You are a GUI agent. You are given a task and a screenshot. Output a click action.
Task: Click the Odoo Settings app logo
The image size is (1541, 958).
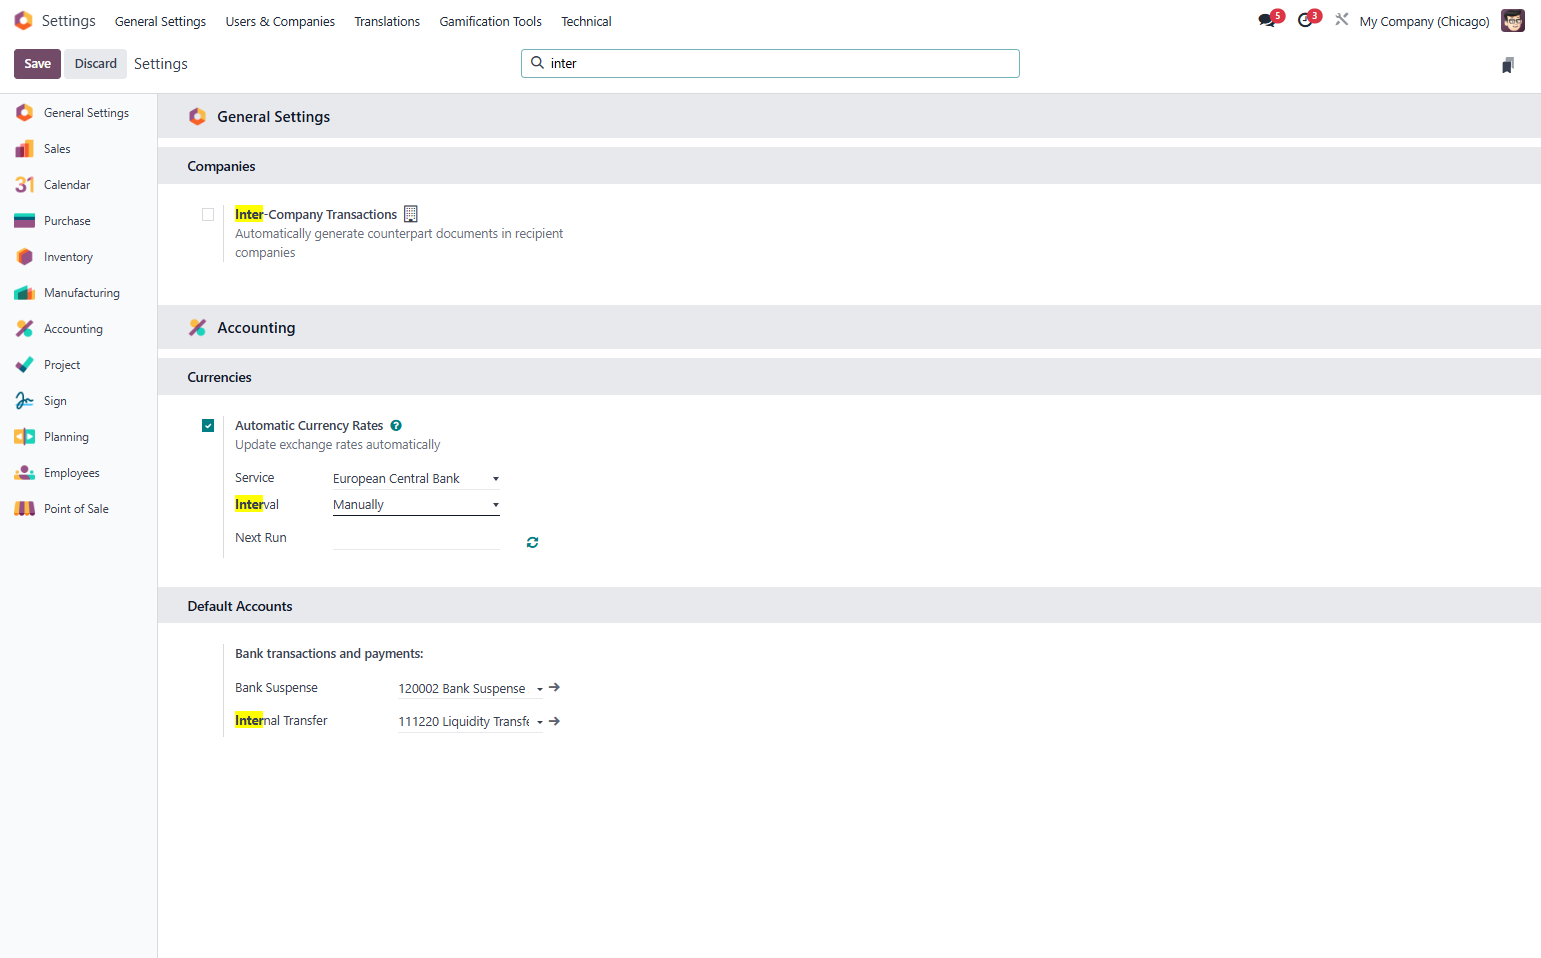[23, 21]
